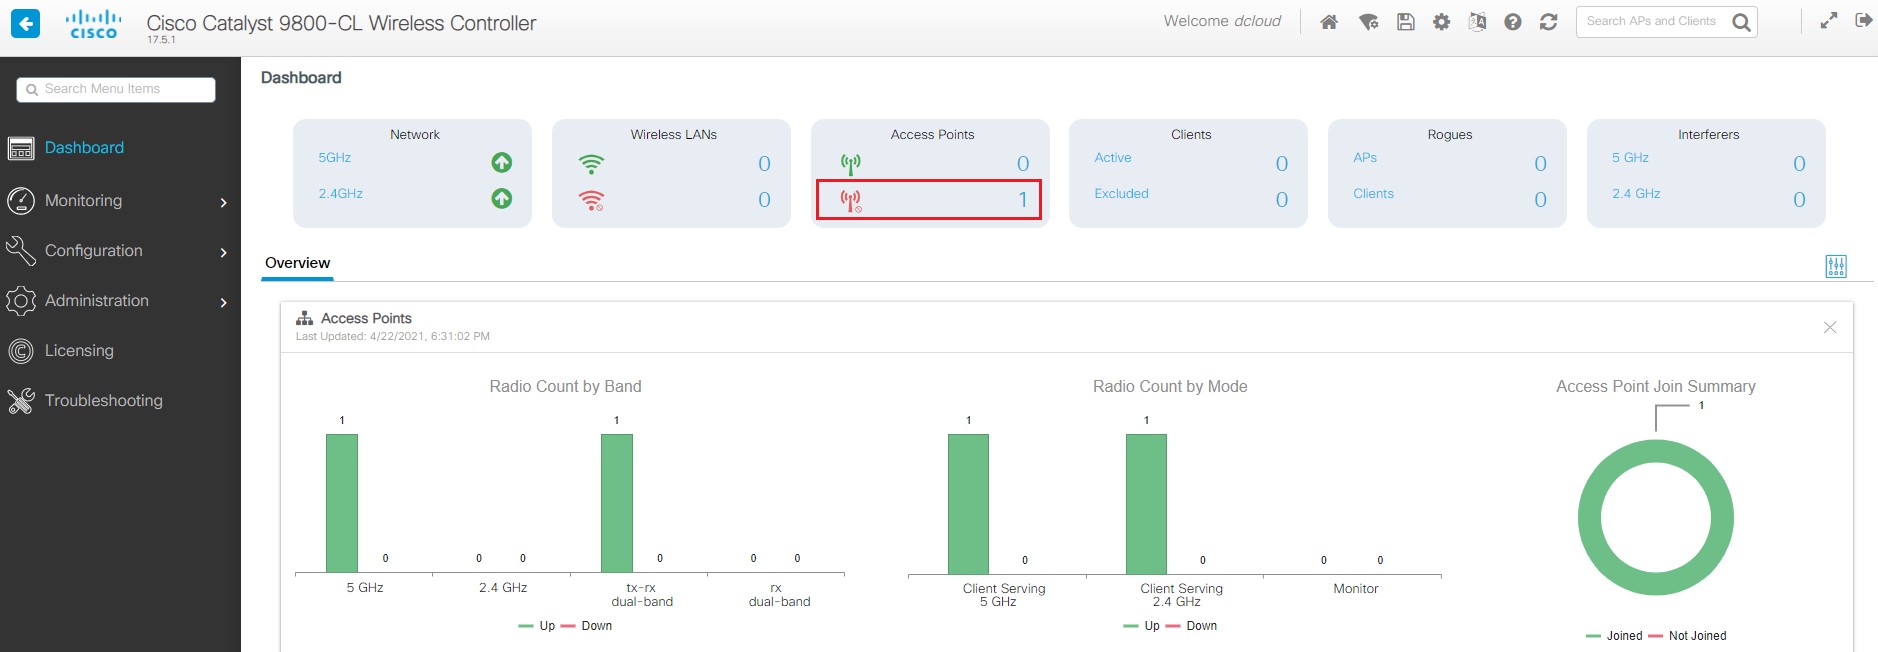Click the Troubleshooting tools icon

21,401
